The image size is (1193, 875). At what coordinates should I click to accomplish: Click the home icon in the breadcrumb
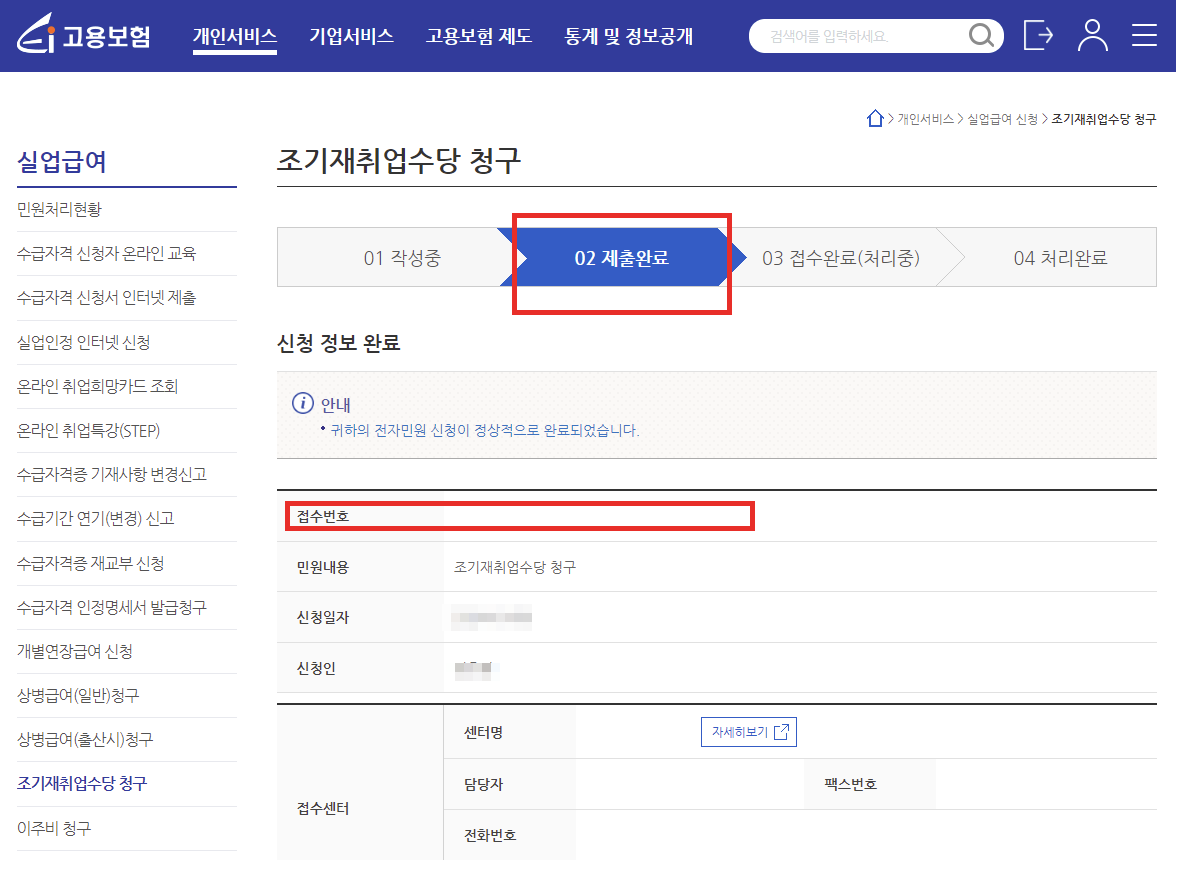[875, 117]
